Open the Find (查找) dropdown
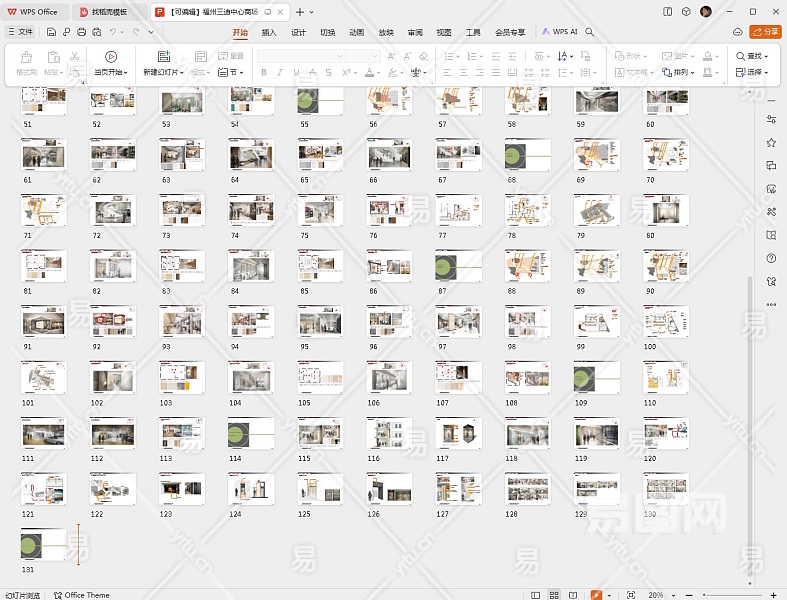Screen dimensions: 787x600 click(x=752, y=57)
